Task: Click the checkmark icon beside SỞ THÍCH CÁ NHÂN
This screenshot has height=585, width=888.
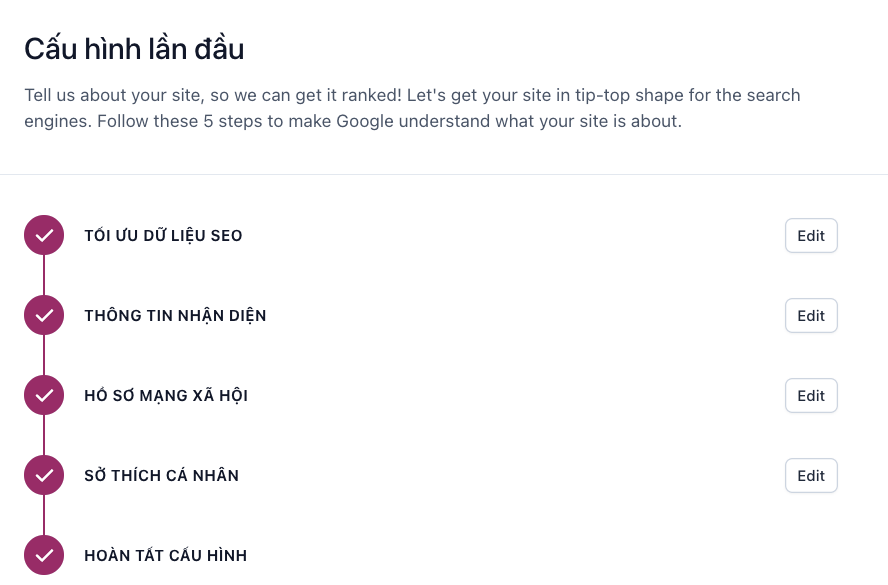Action: pos(43,475)
